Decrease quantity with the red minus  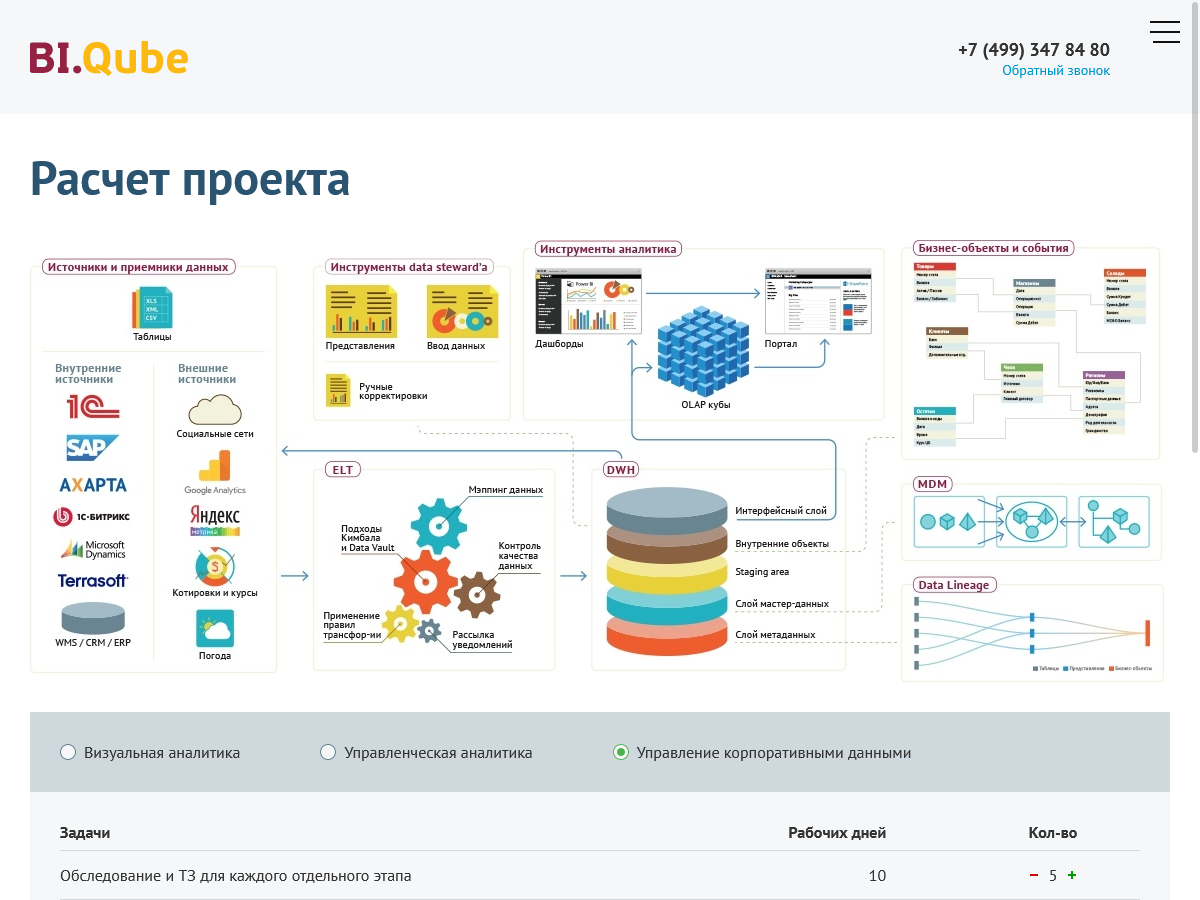pyautogui.click(x=1034, y=876)
